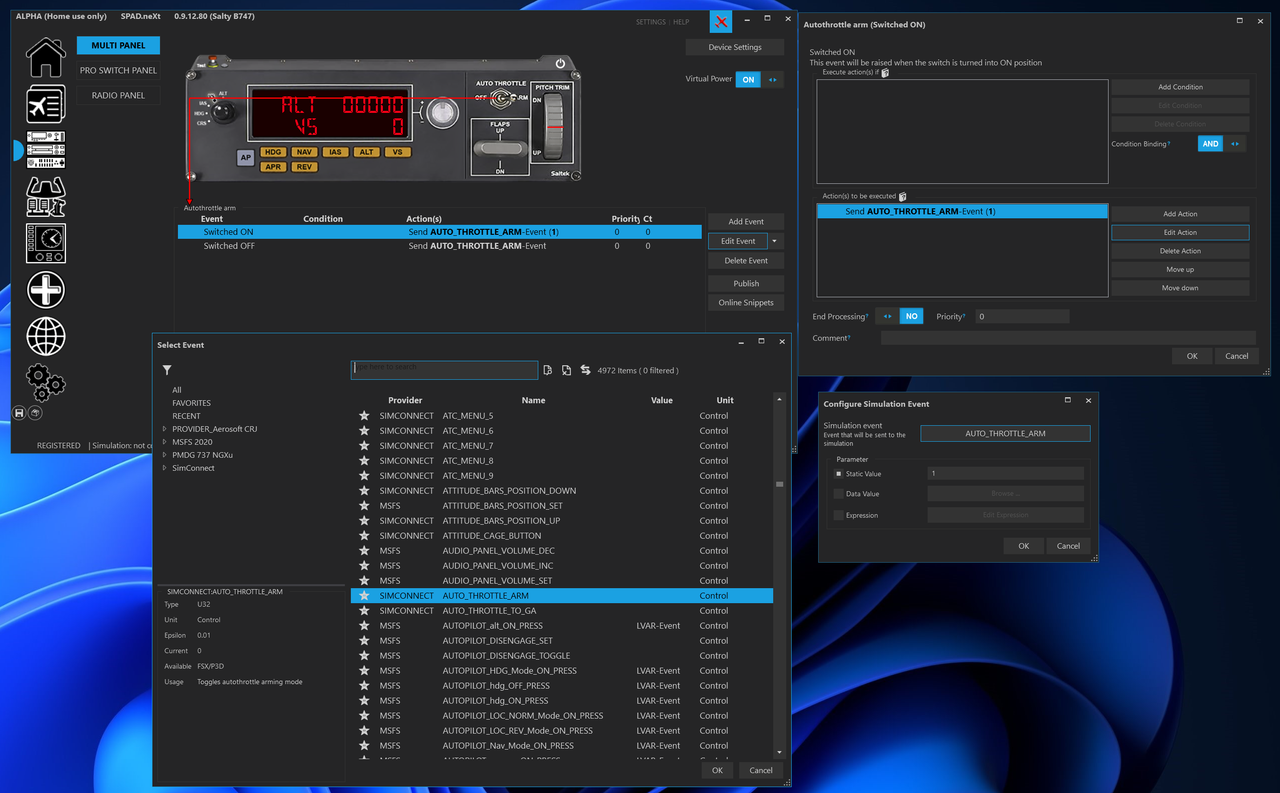
Task: Click the swap arrows icon near item count
Action: tap(586, 370)
